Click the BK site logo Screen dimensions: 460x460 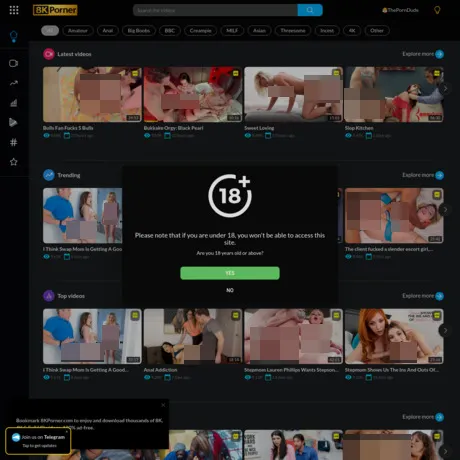click(55, 10)
